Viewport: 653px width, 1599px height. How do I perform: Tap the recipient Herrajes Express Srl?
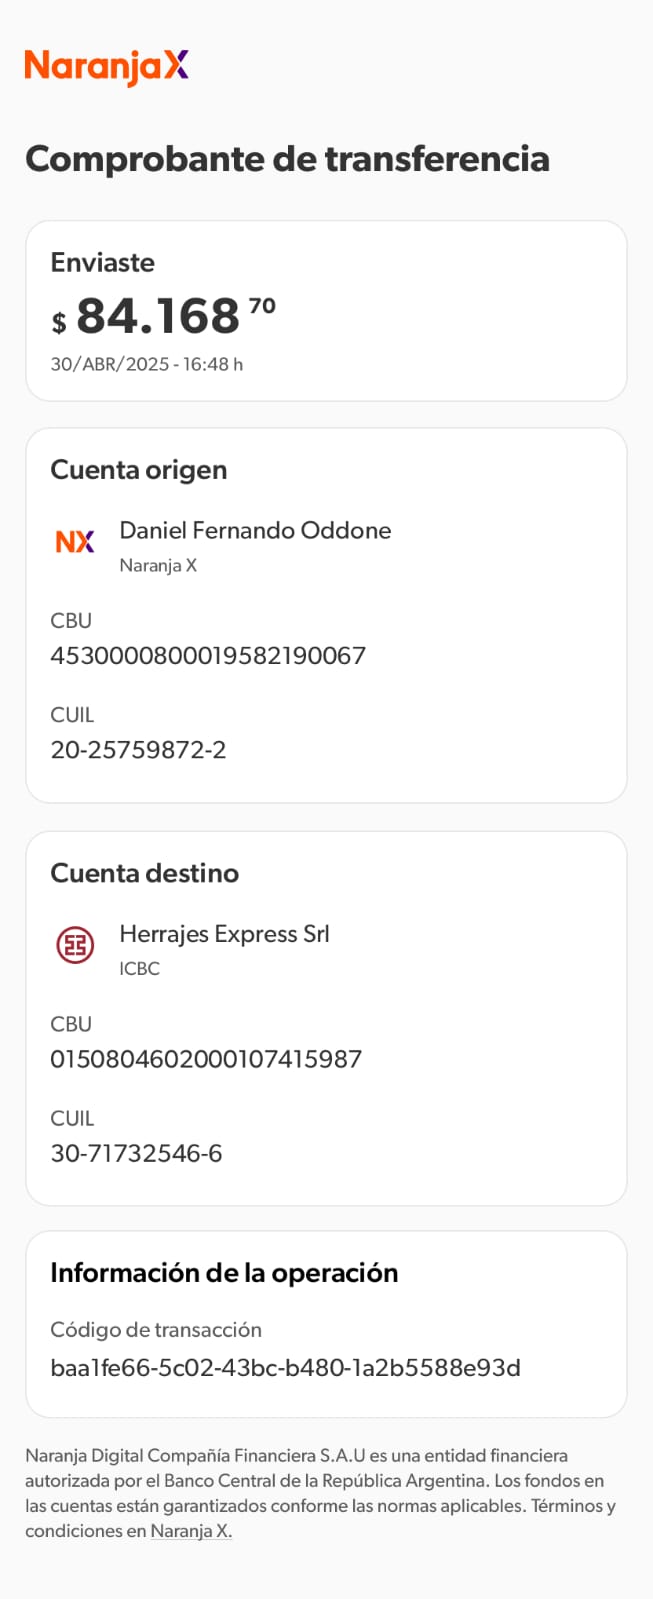(x=224, y=934)
